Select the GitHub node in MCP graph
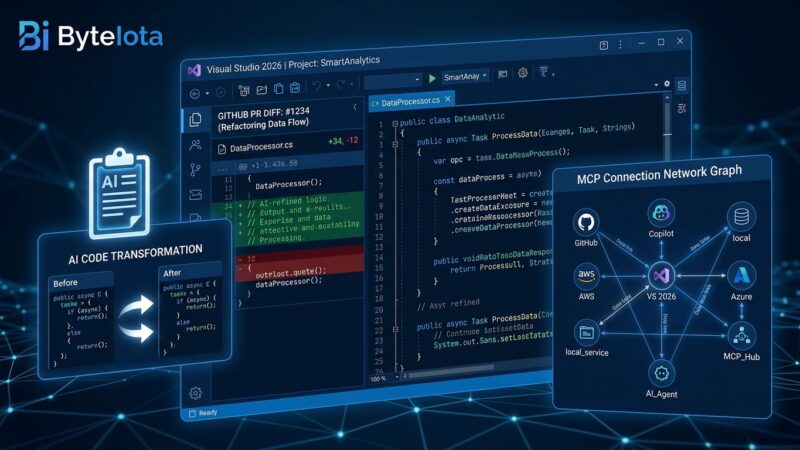The height and width of the screenshot is (450, 800). tap(586, 222)
